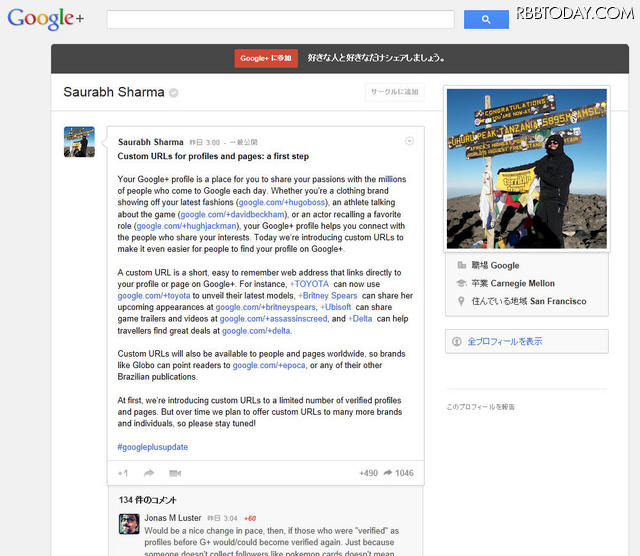Open the google.com/+britneyspears link
This screenshot has height=556, width=640.
pos(265,307)
